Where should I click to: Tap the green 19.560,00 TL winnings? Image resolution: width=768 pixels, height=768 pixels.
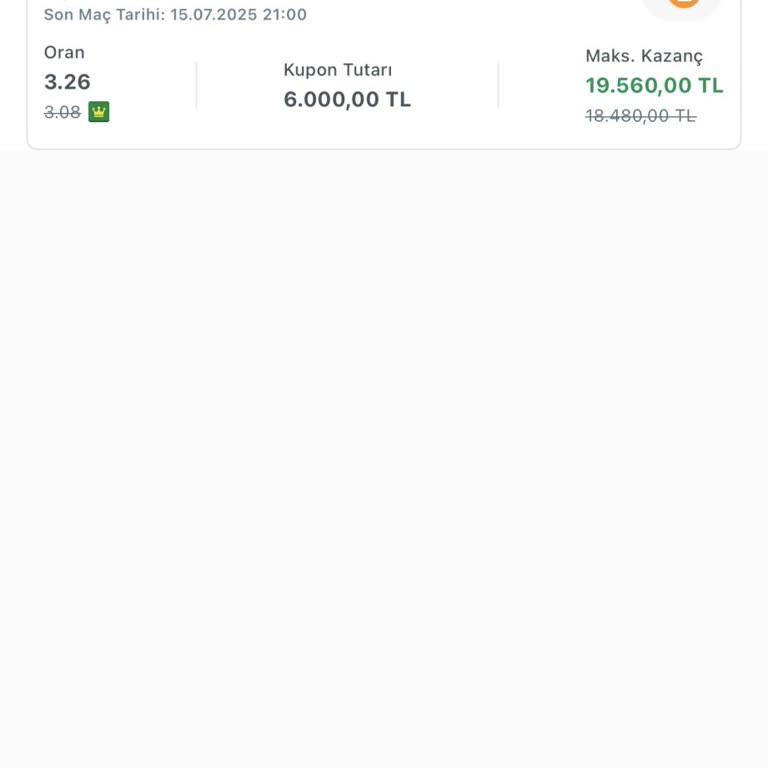coord(640,86)
